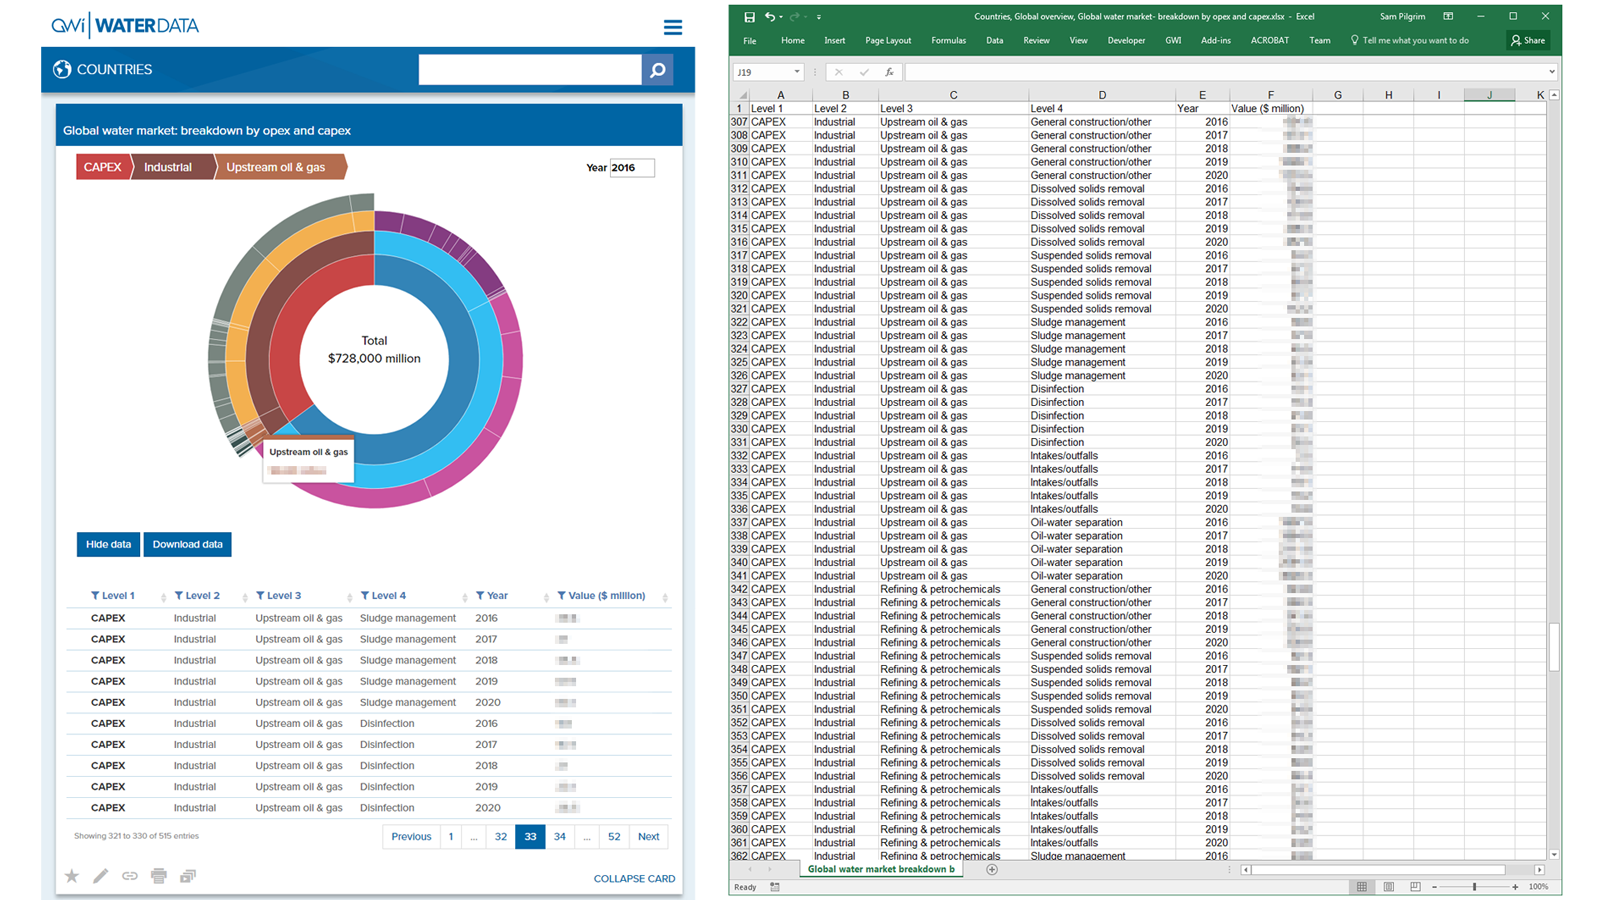The image size is (1600, 900).
Task: Open the Formulas ribbon tab
Action: [x=948, y=41]
